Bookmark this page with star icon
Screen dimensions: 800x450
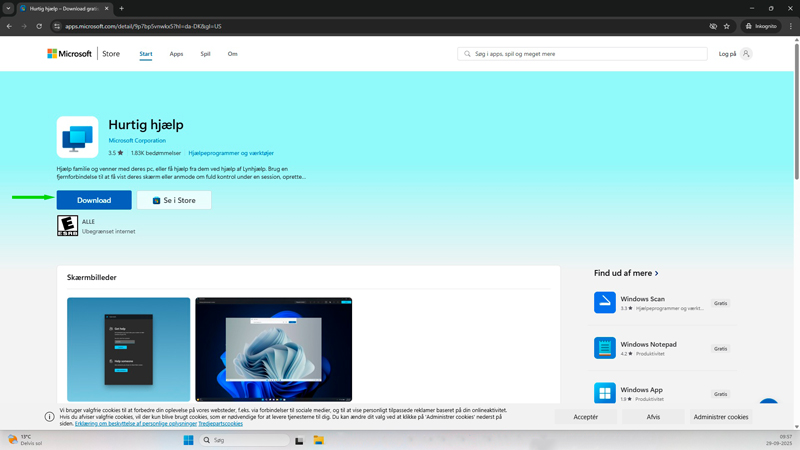point(727,26)
